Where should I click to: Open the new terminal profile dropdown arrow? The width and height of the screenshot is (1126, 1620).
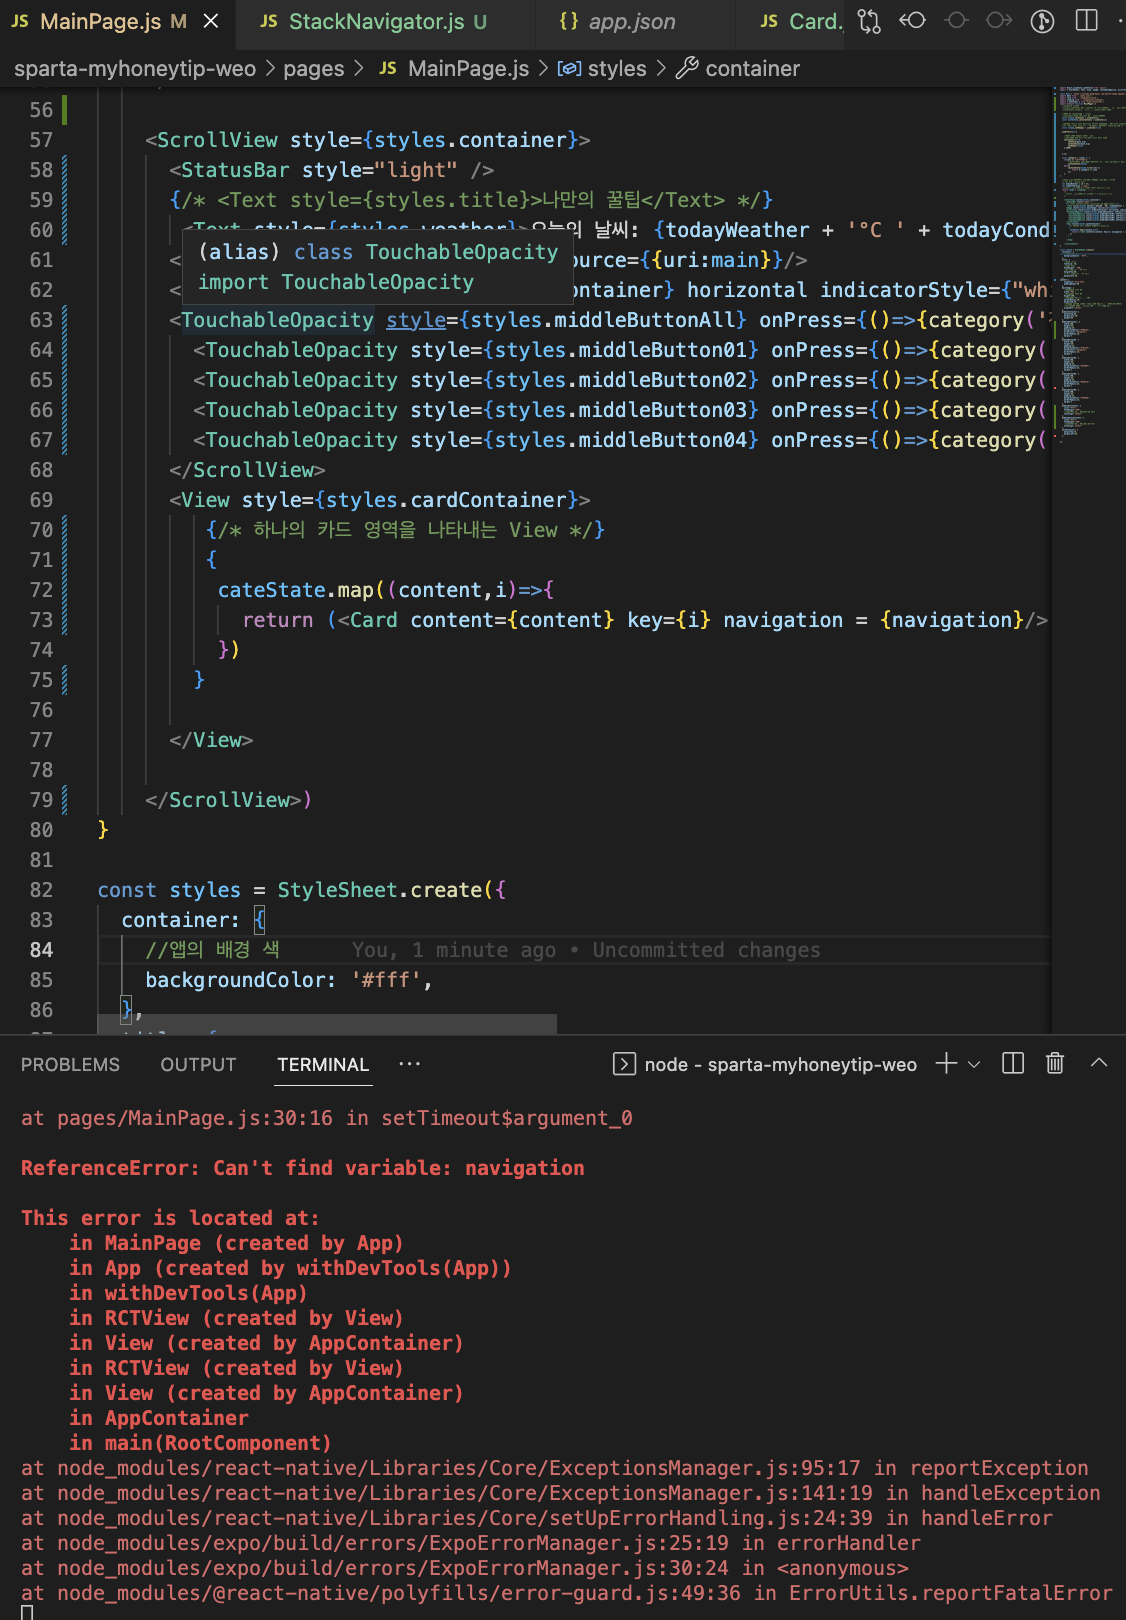click(974, 1064)
